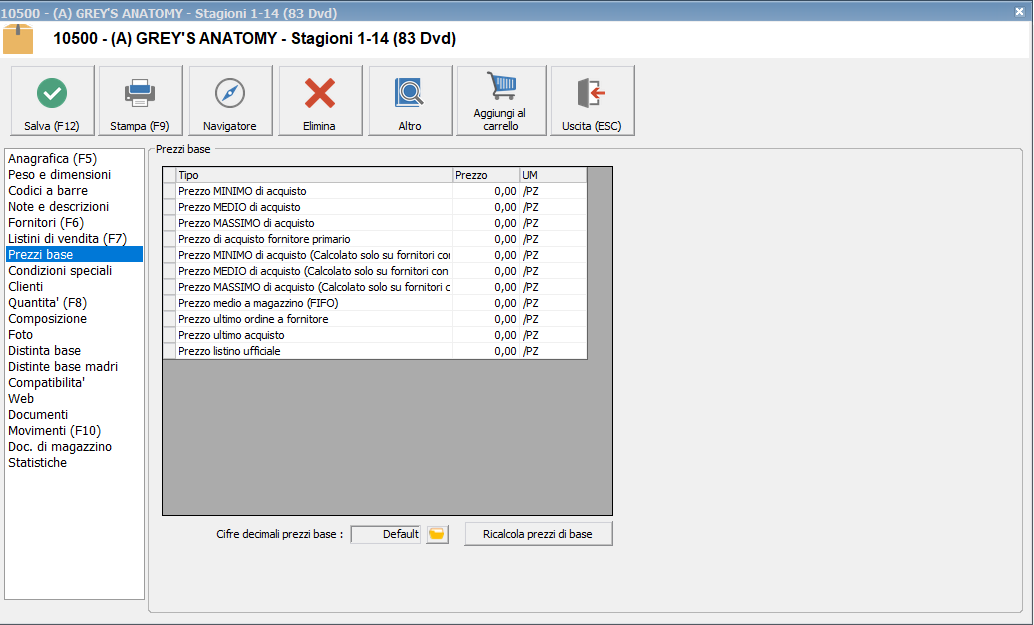This screenshot has height=625, width=1034.
Task: Print with the Stampa (F9) button
Action: click(x=140, y=101)
